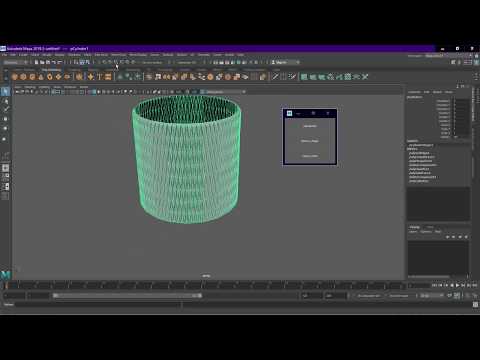This screenshot has height=360, width=480.
Task: Activate the Rotate tool in the toolbox
Action: 5,128
